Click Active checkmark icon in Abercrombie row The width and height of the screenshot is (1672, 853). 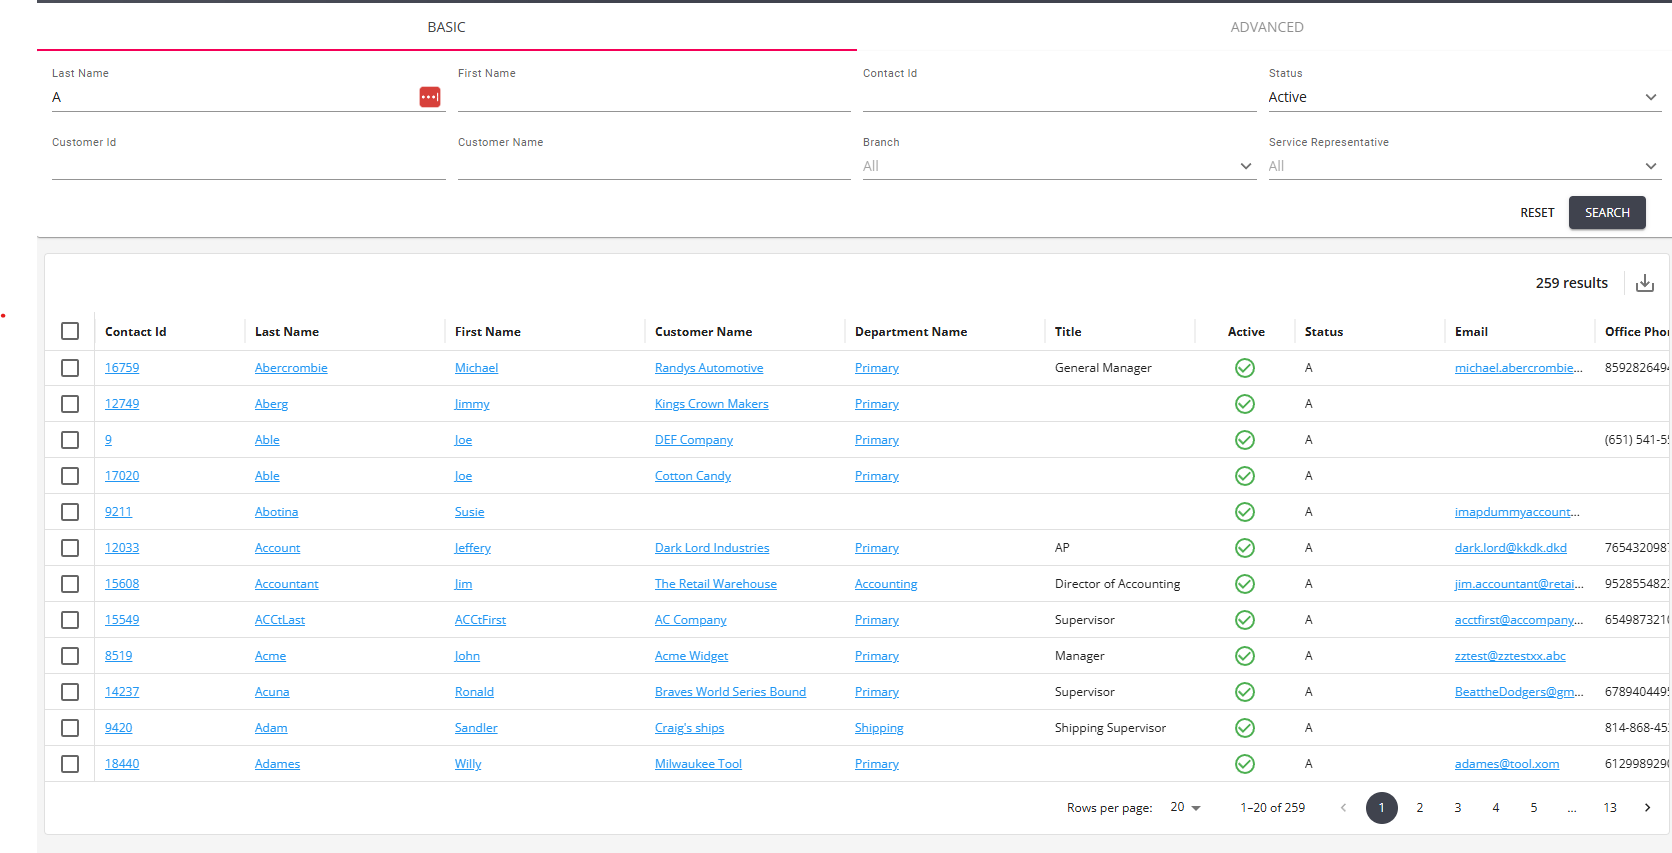click(x=1245, y=368)
